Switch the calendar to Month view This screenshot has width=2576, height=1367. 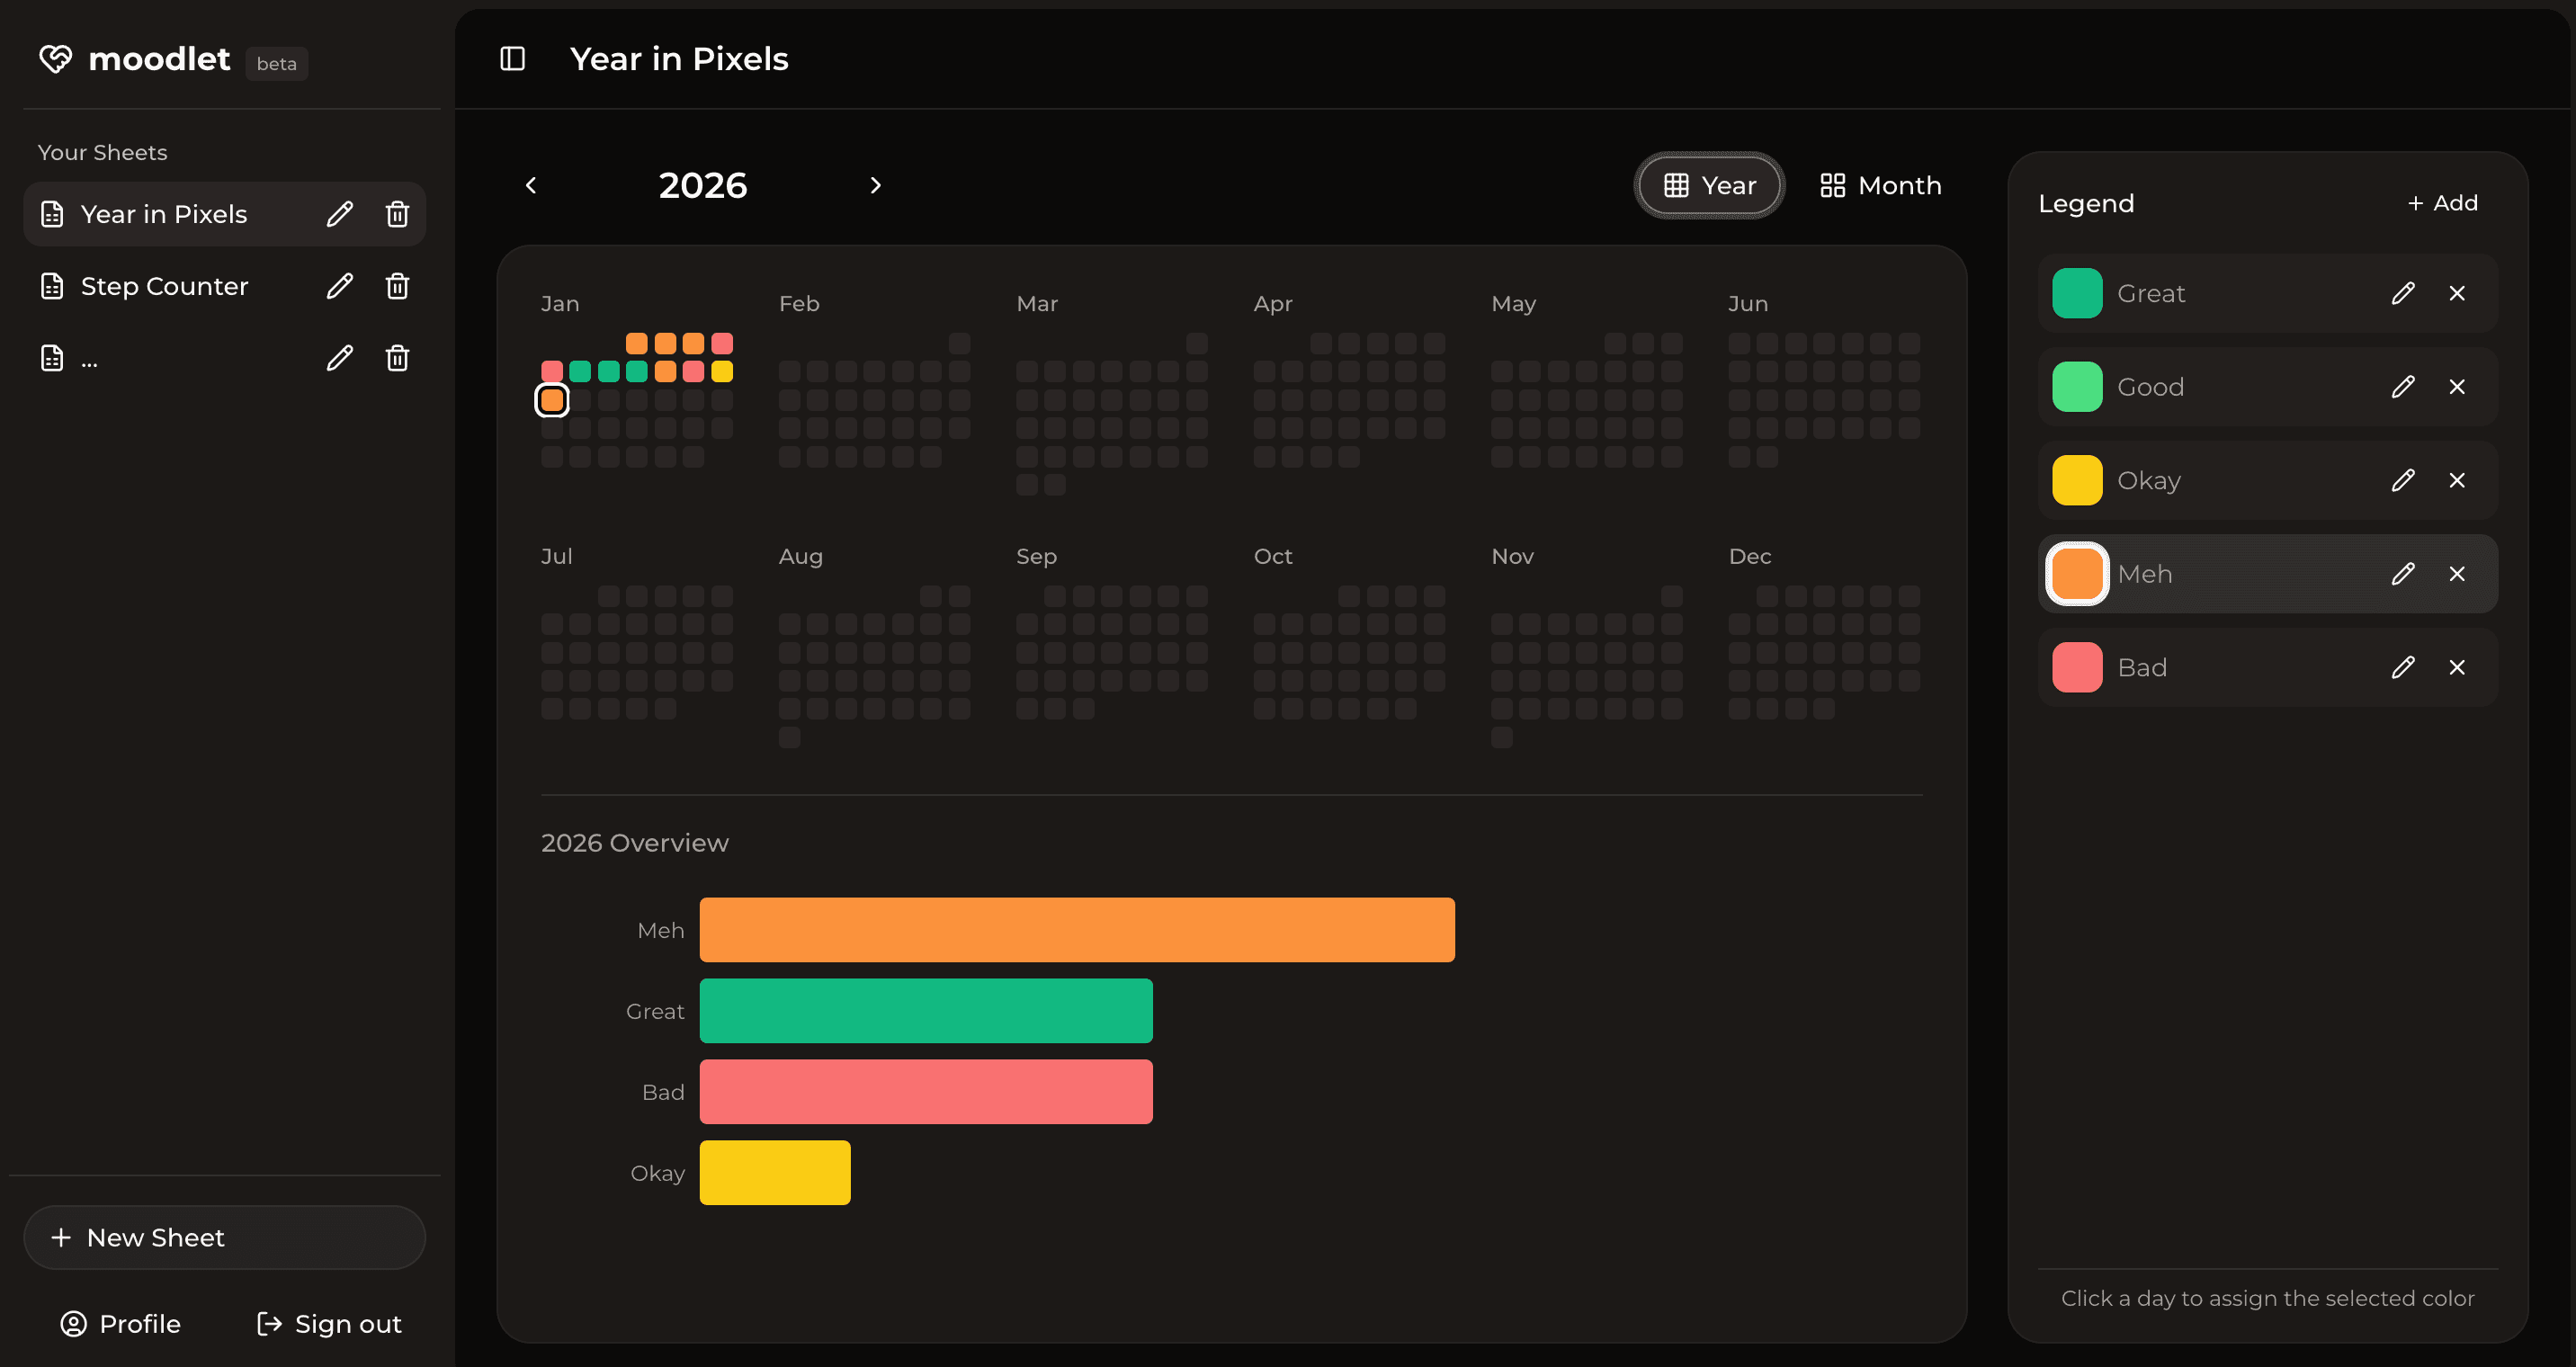coord(1879,185)
